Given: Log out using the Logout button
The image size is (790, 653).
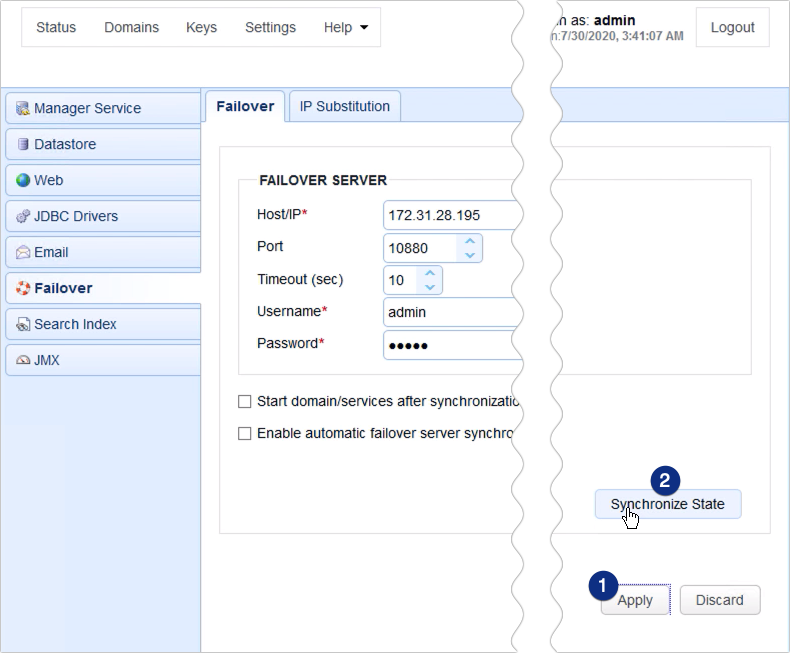Looking at the screenshot, I should point(732,28).
